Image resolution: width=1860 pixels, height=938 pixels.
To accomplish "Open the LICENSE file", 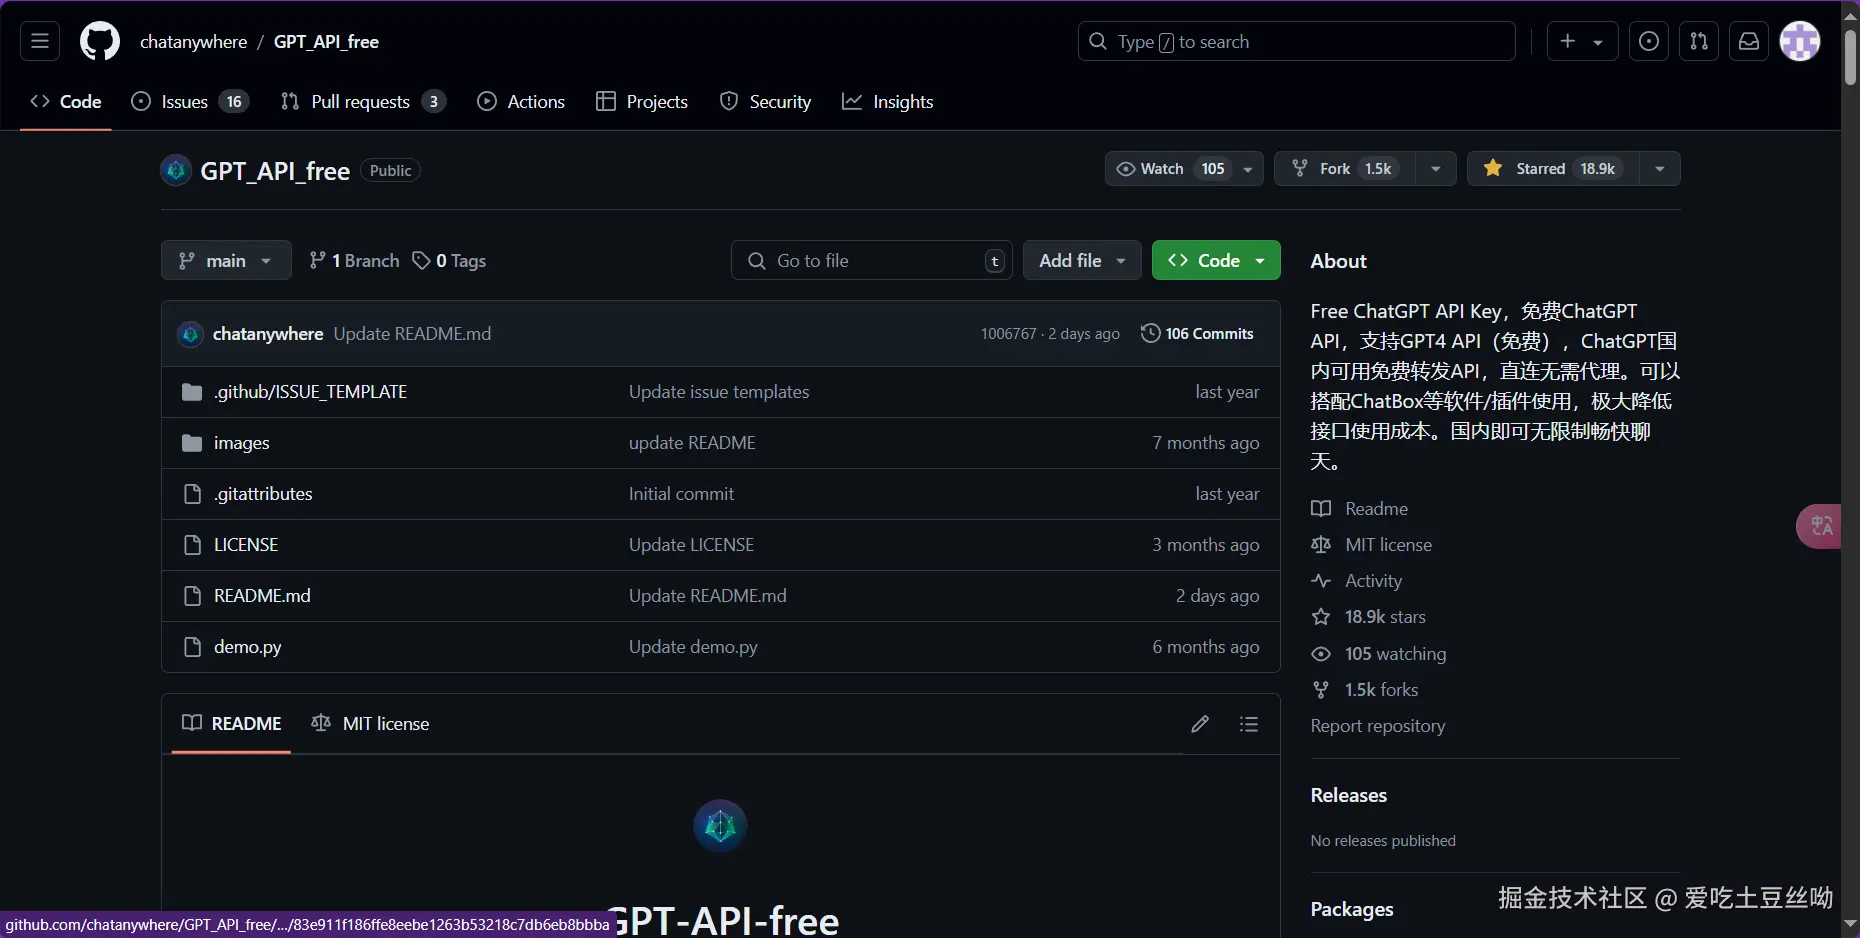I will pos(246,545).
